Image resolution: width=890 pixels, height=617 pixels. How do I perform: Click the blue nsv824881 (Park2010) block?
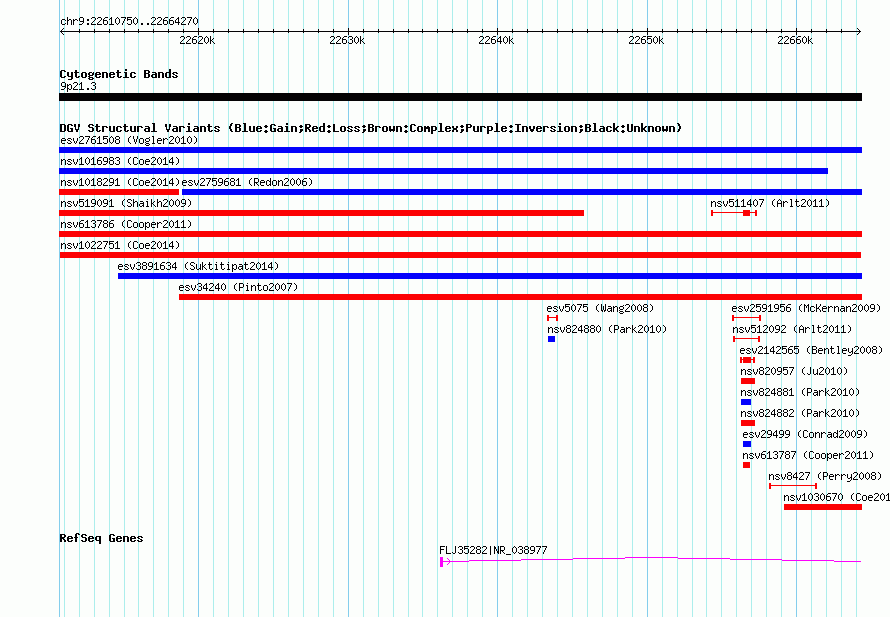click(746, 402)
